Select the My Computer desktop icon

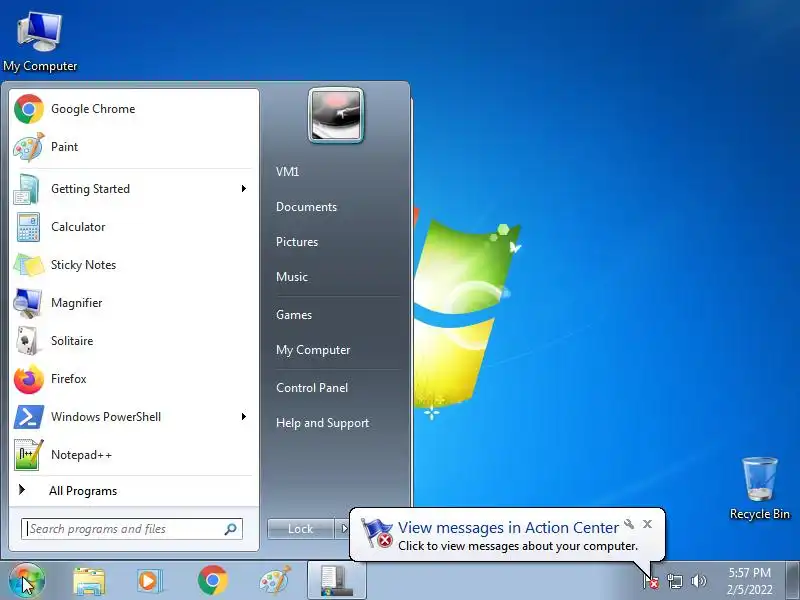click(40, 41)
